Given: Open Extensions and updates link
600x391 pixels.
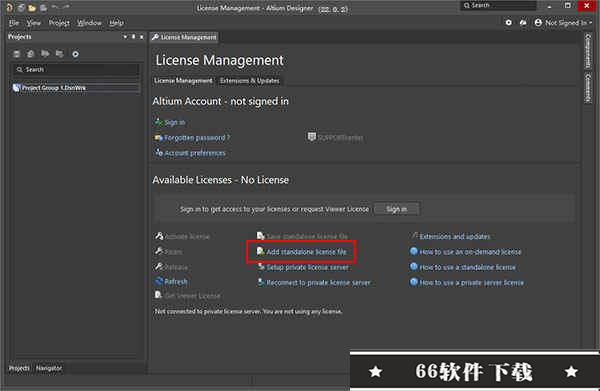Looking at the screenshot, I should pos(450,236).
